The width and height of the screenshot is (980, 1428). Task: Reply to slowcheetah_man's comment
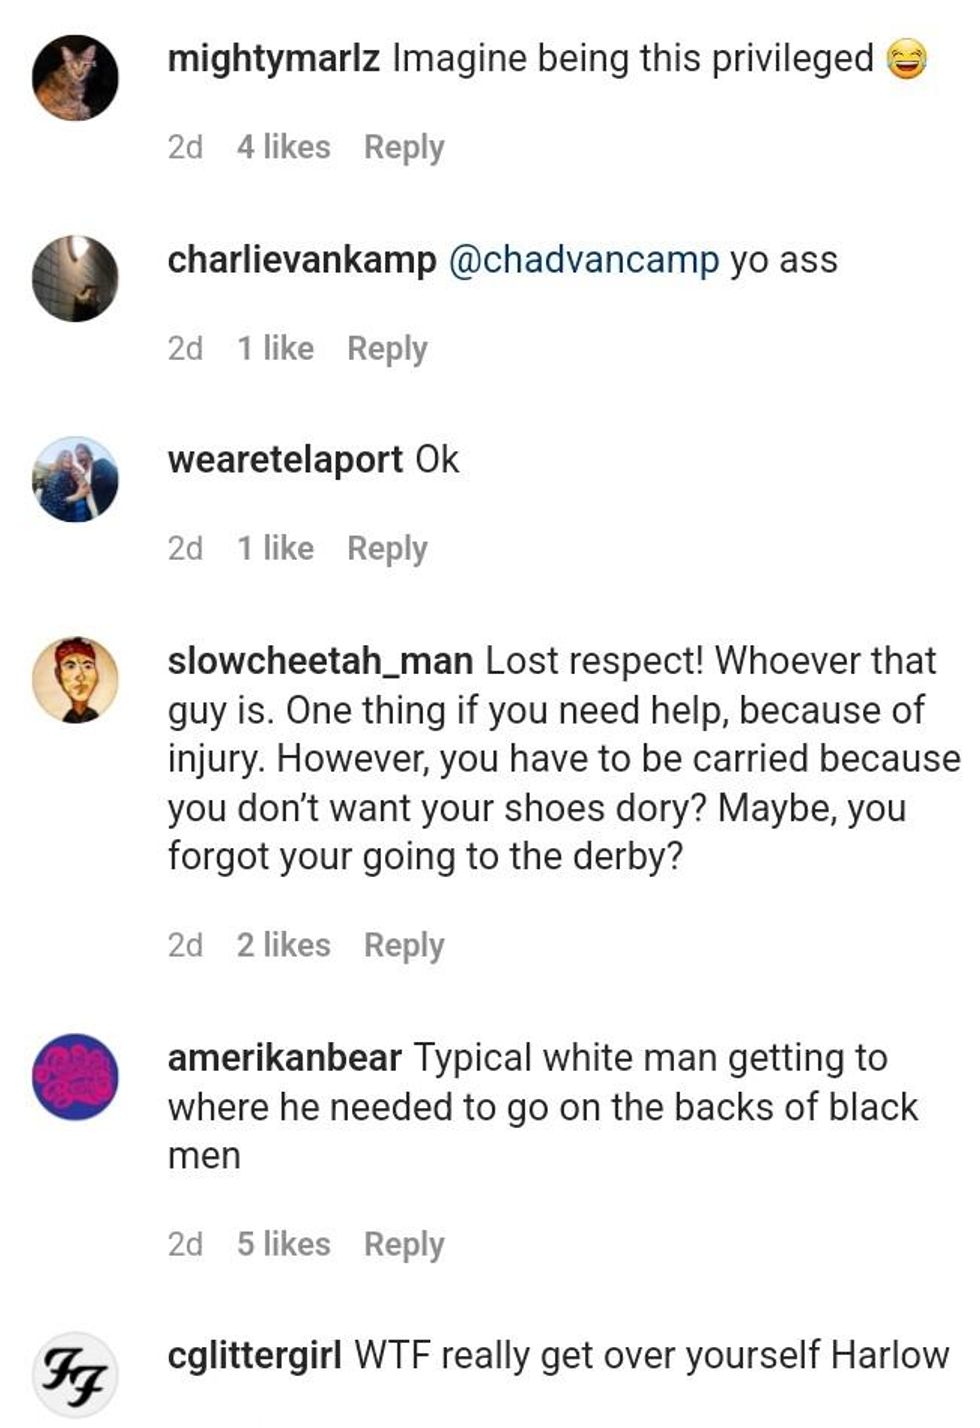click(404, 945)
